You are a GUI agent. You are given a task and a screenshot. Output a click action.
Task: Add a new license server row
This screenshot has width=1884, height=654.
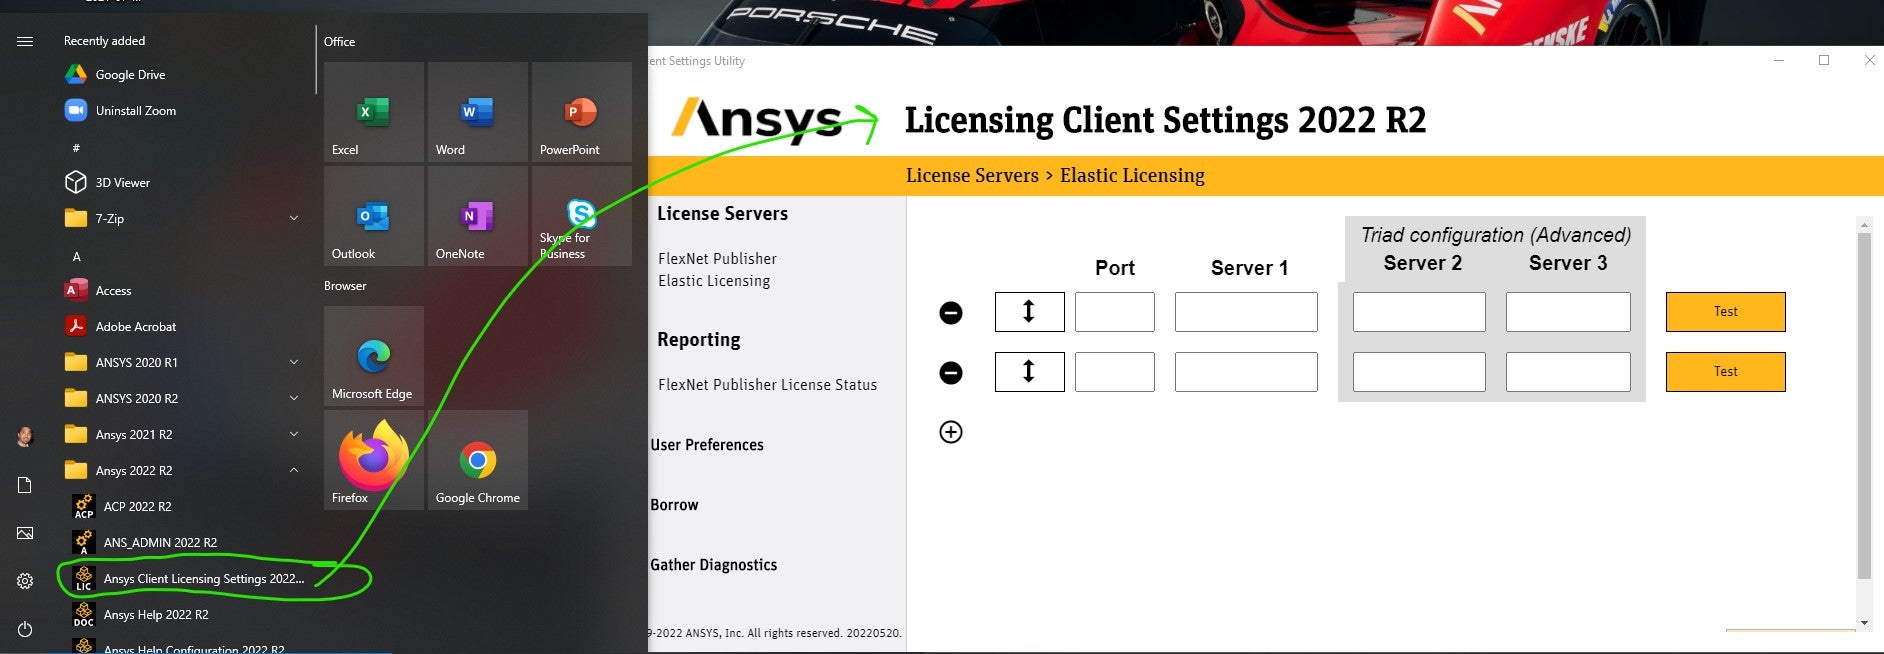click(951, 432)
